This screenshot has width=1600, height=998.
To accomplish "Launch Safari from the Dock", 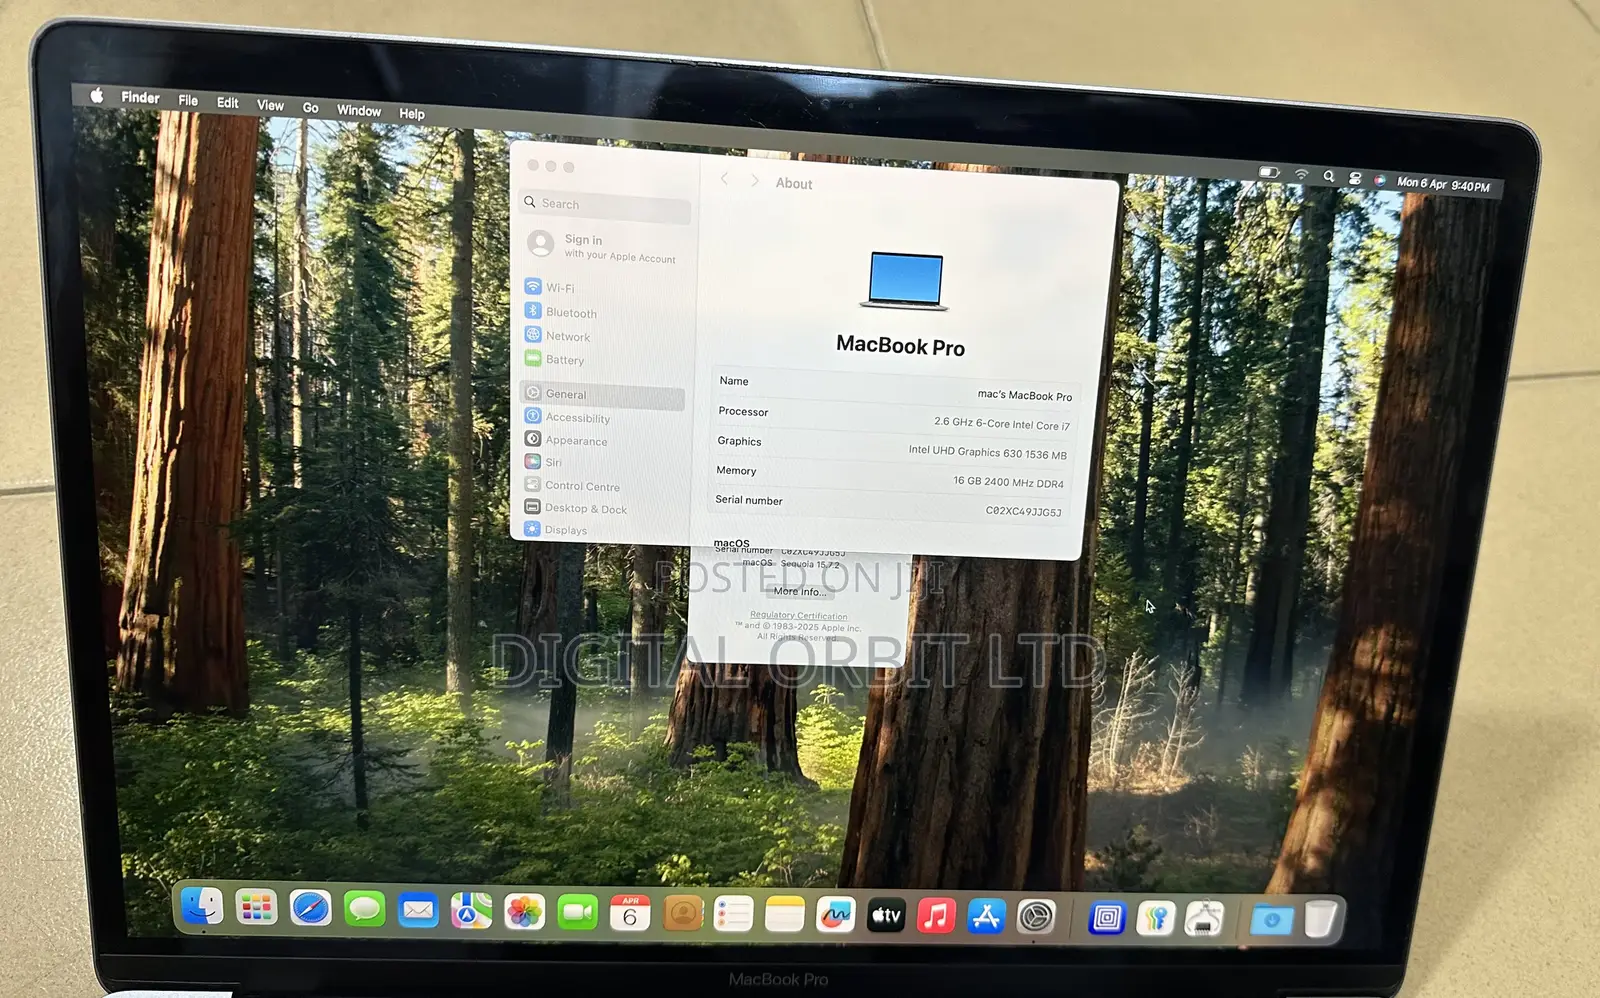I will (x=310, y=908).
